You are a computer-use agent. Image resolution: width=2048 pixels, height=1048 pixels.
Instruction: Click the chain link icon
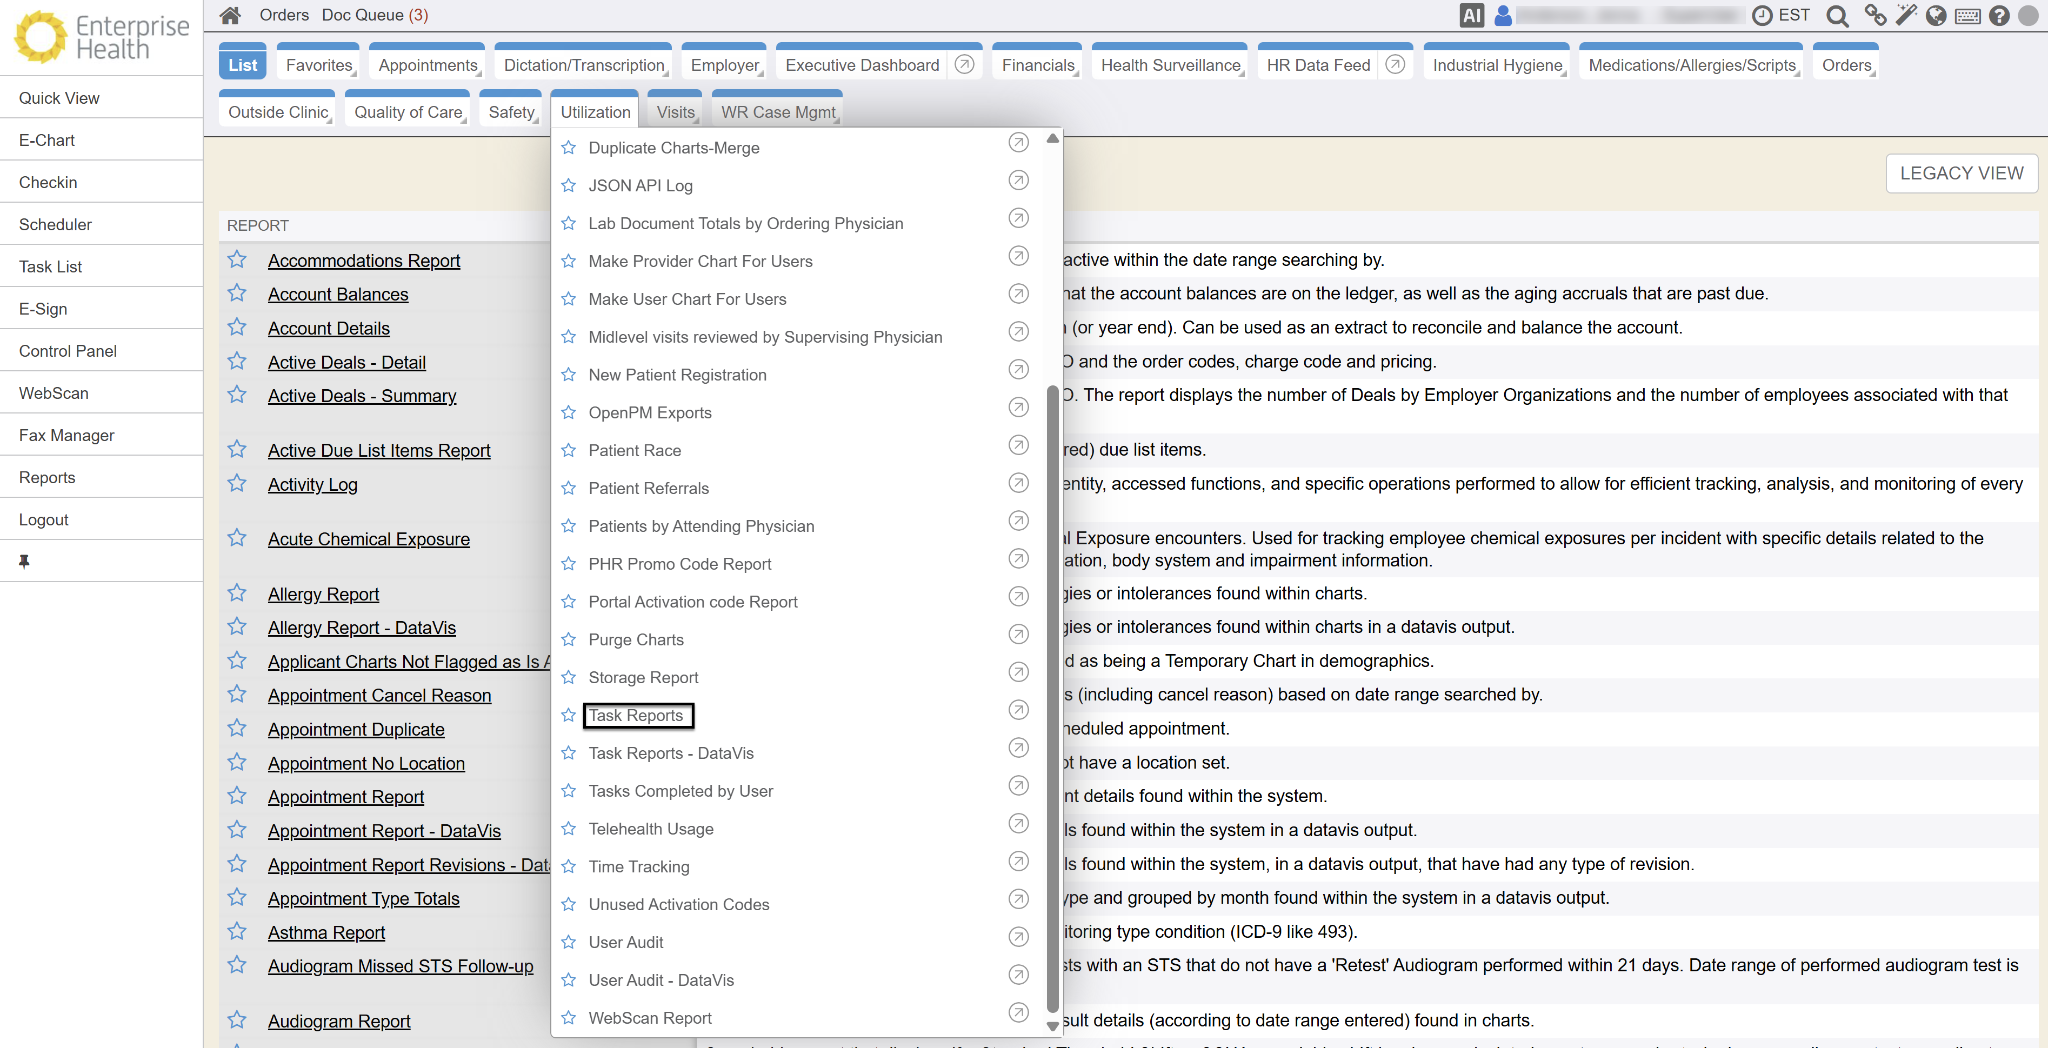point(1875,15)
